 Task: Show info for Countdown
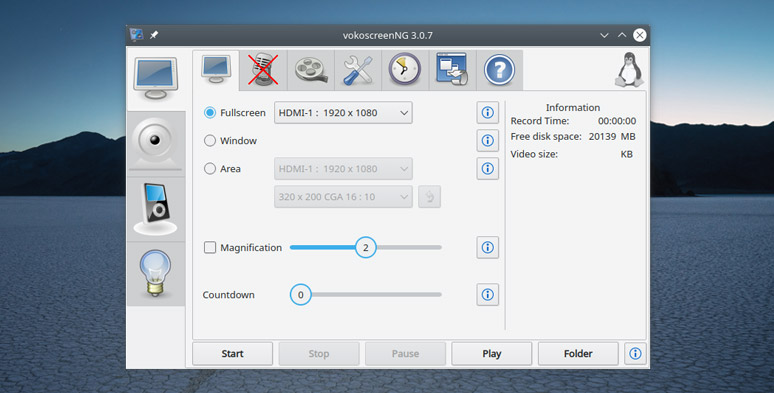click(x=488, y=295)
